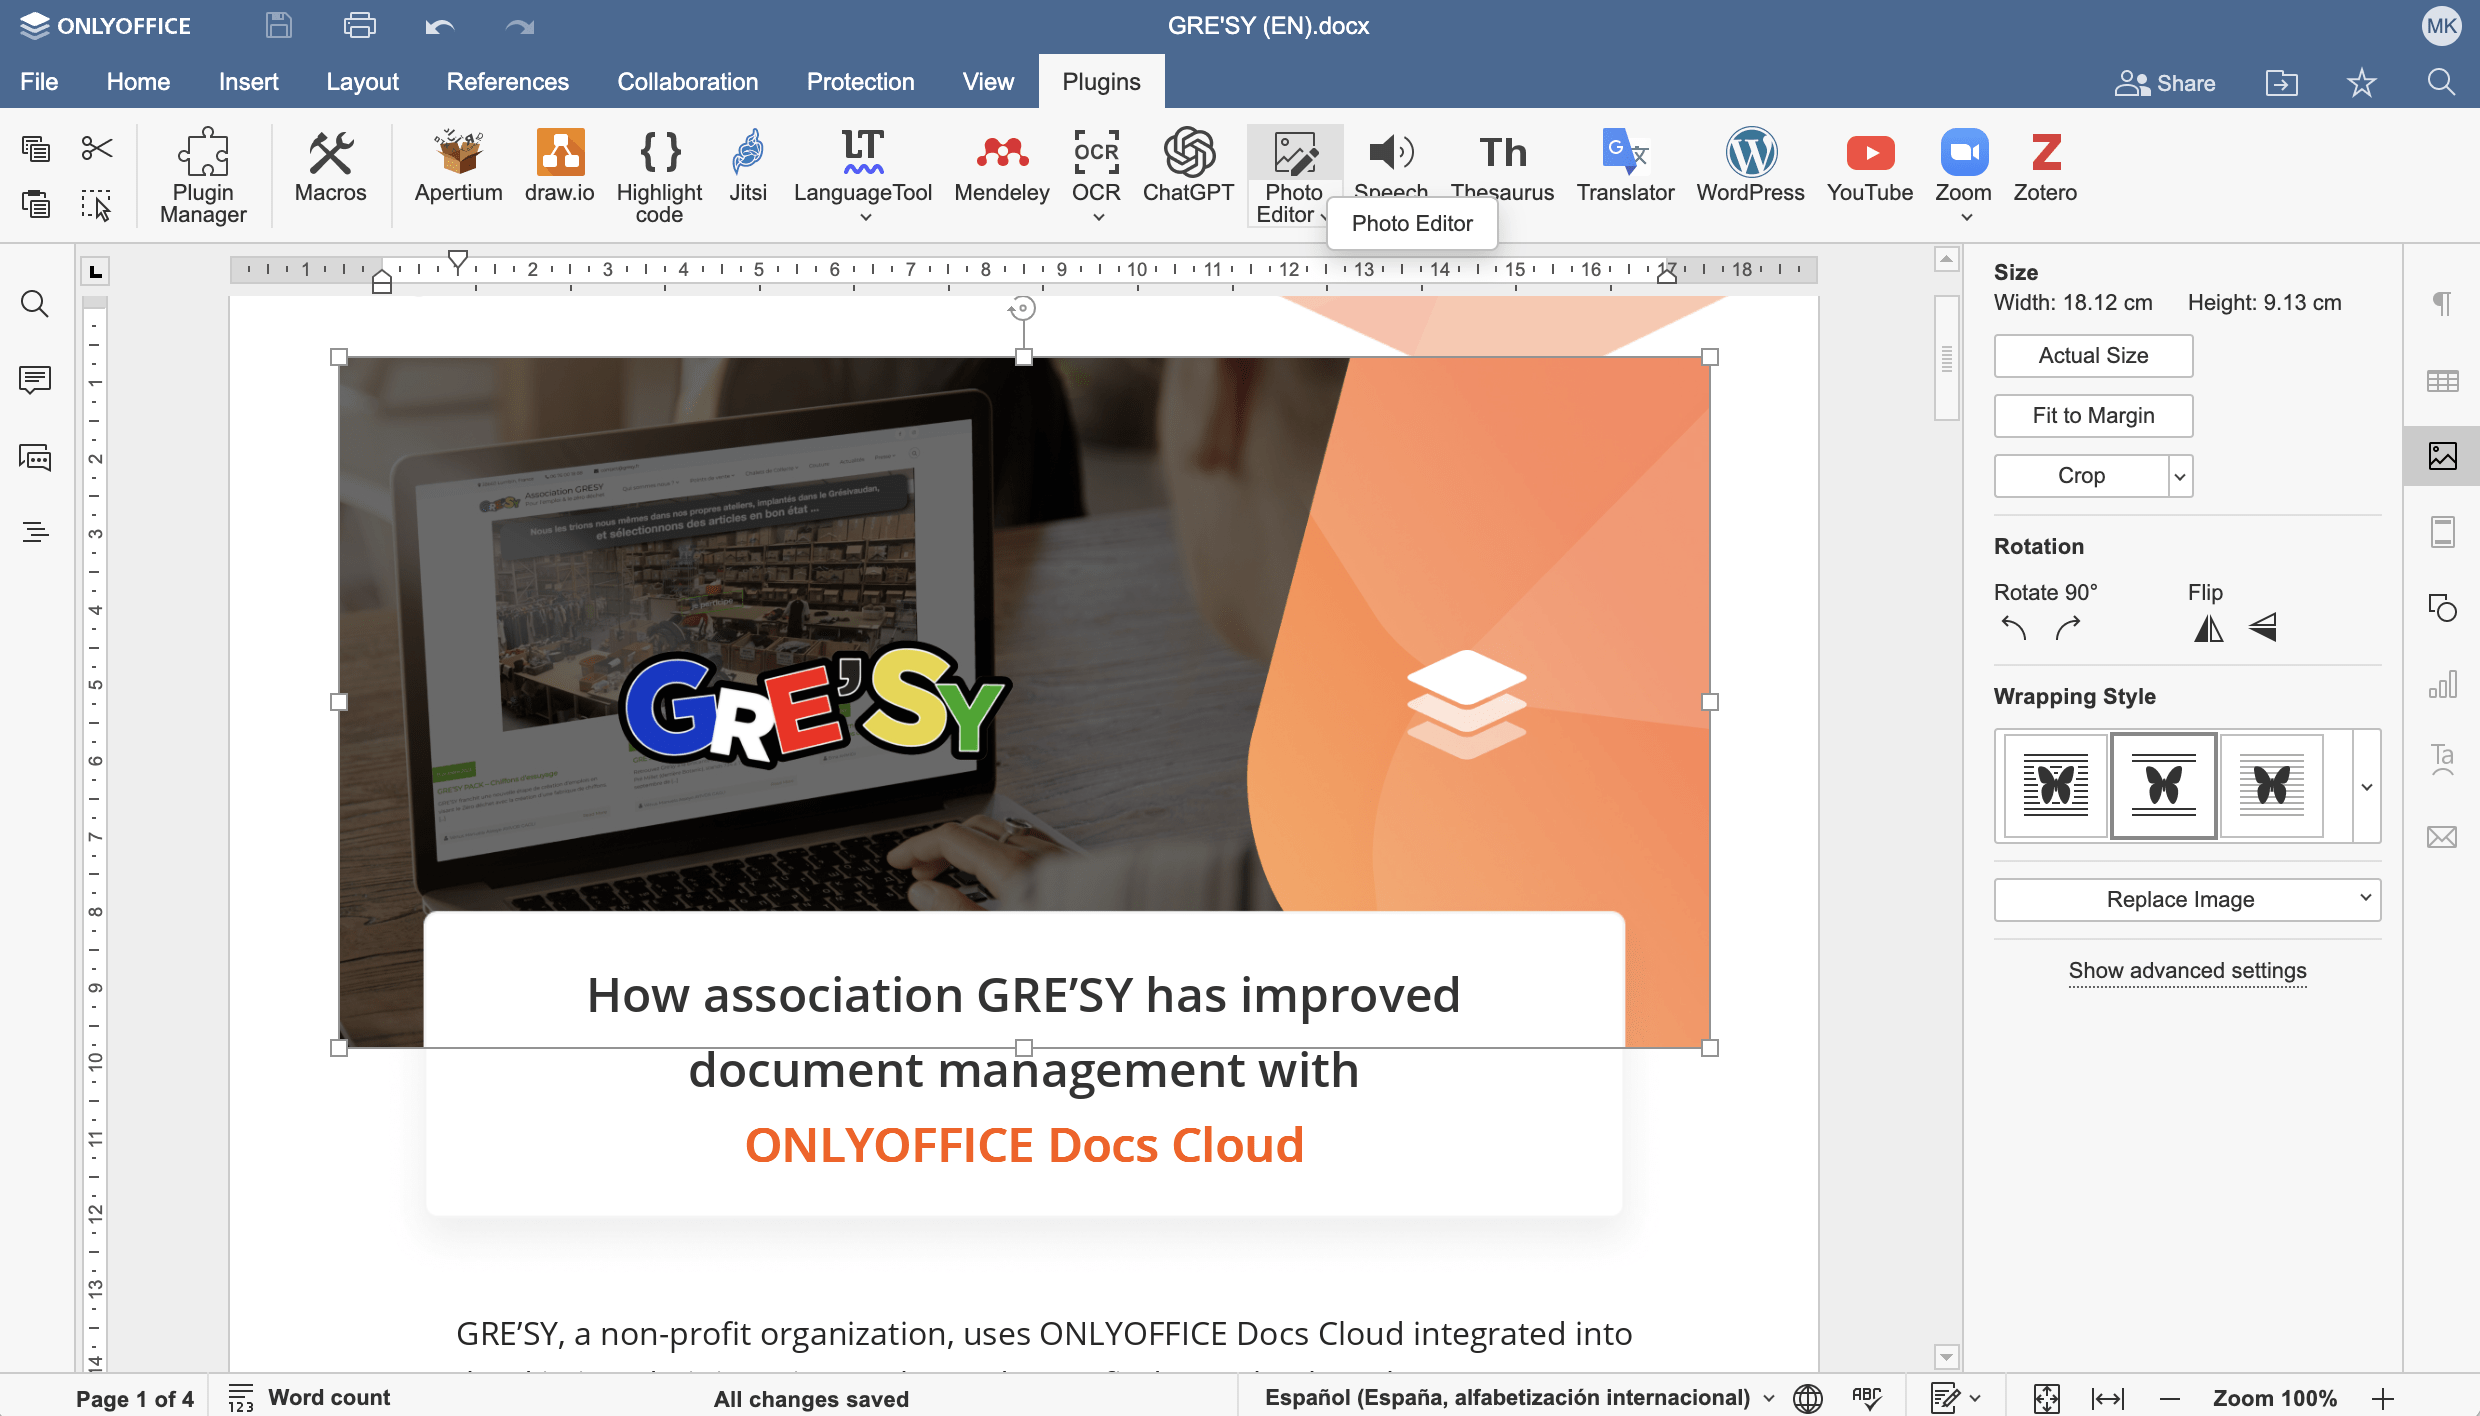Open the Collaboration tab

pos(687,82)
